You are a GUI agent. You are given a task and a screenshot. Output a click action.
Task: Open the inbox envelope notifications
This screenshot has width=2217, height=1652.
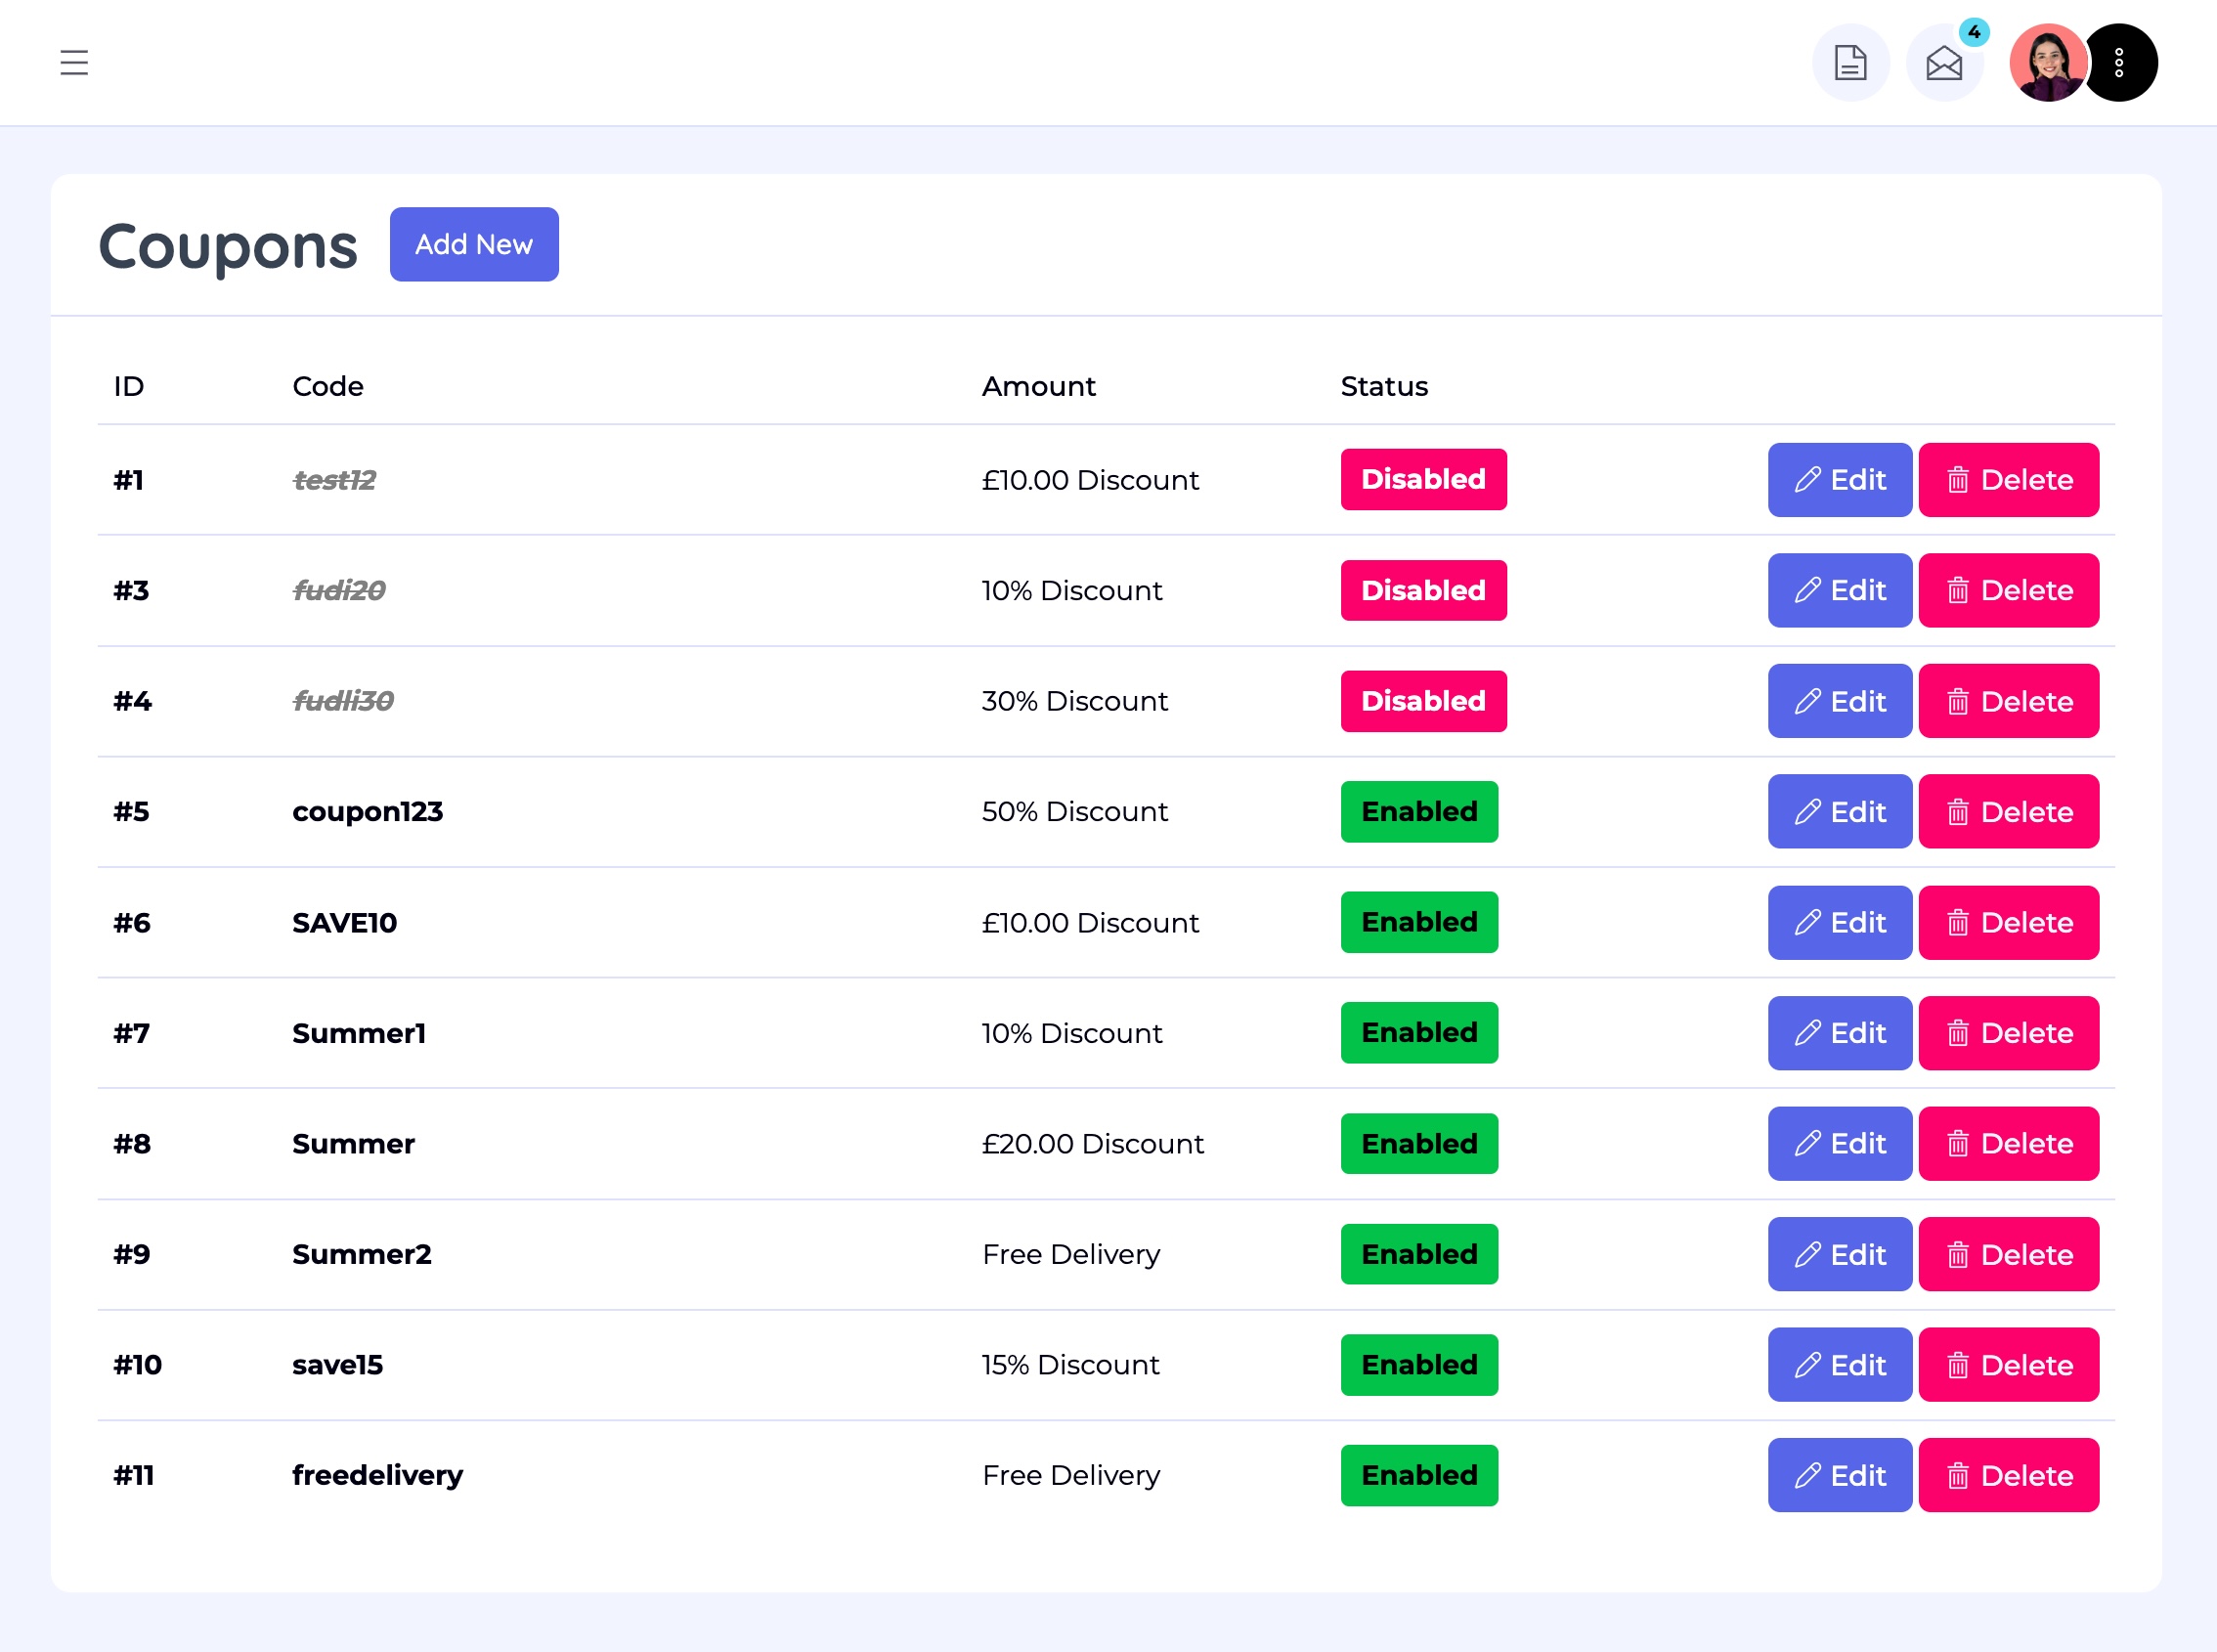(1943, 63)
